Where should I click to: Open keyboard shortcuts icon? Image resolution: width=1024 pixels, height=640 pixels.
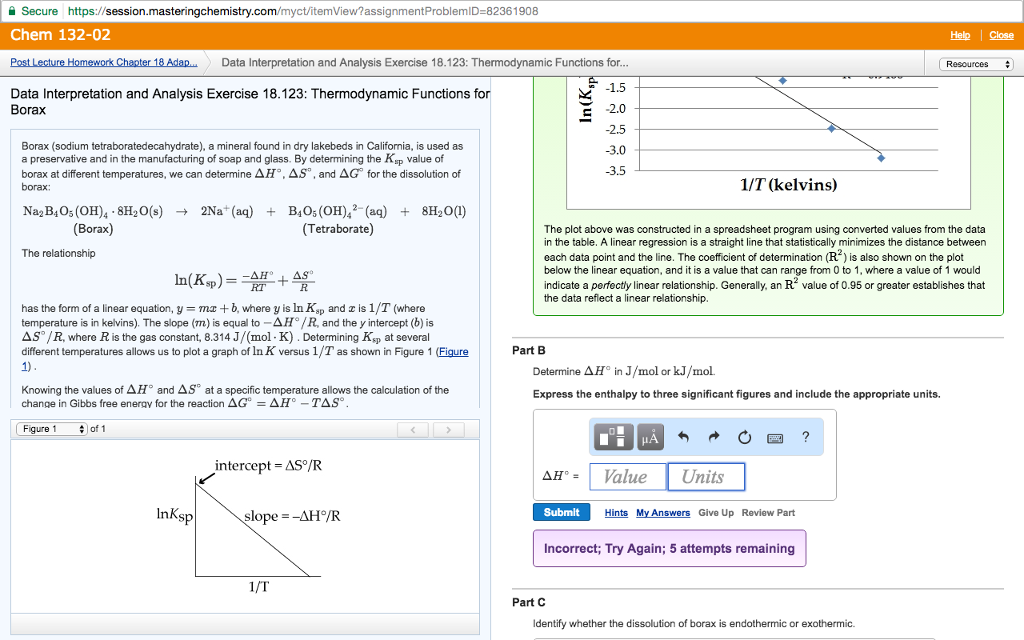pyautogui.click(x=774, y=437)
